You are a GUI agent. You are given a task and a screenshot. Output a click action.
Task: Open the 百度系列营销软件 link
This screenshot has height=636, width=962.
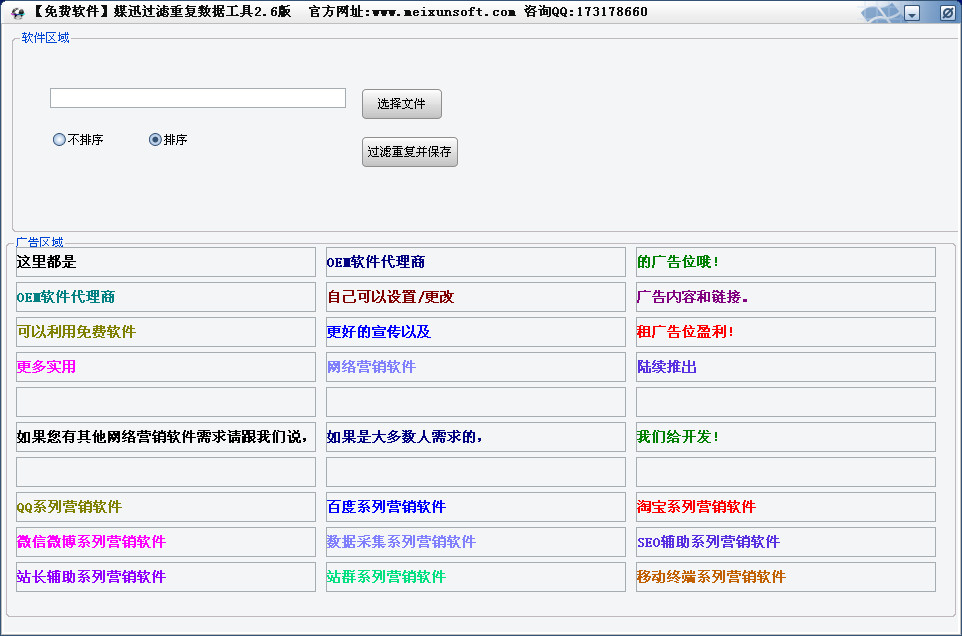tap(475, 507)
